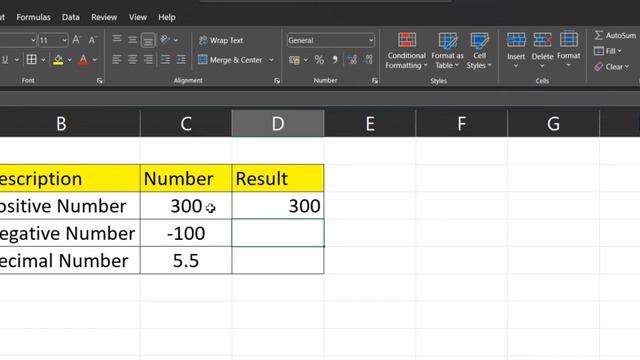Image resolution: width=640 pixels, height=360 pixels.
Task: Click Decrease Font Size icon
Action: [92, 40]
